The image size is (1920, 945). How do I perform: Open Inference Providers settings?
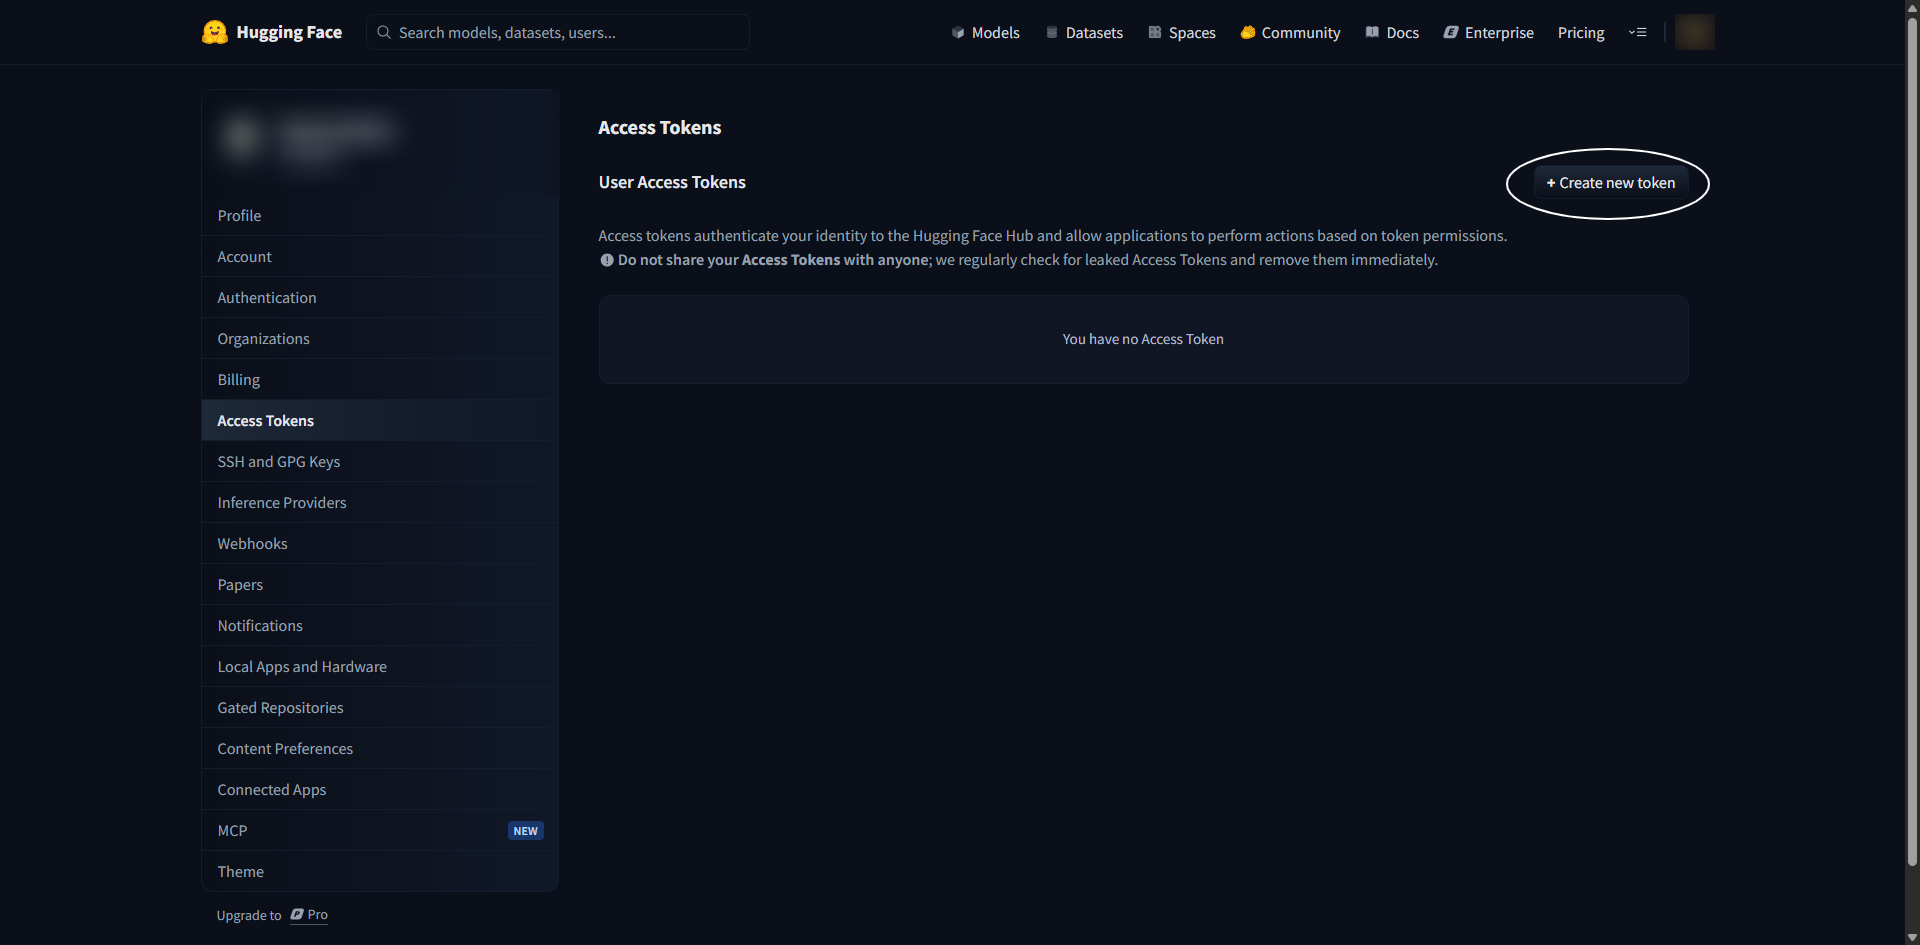click(380, 502)
